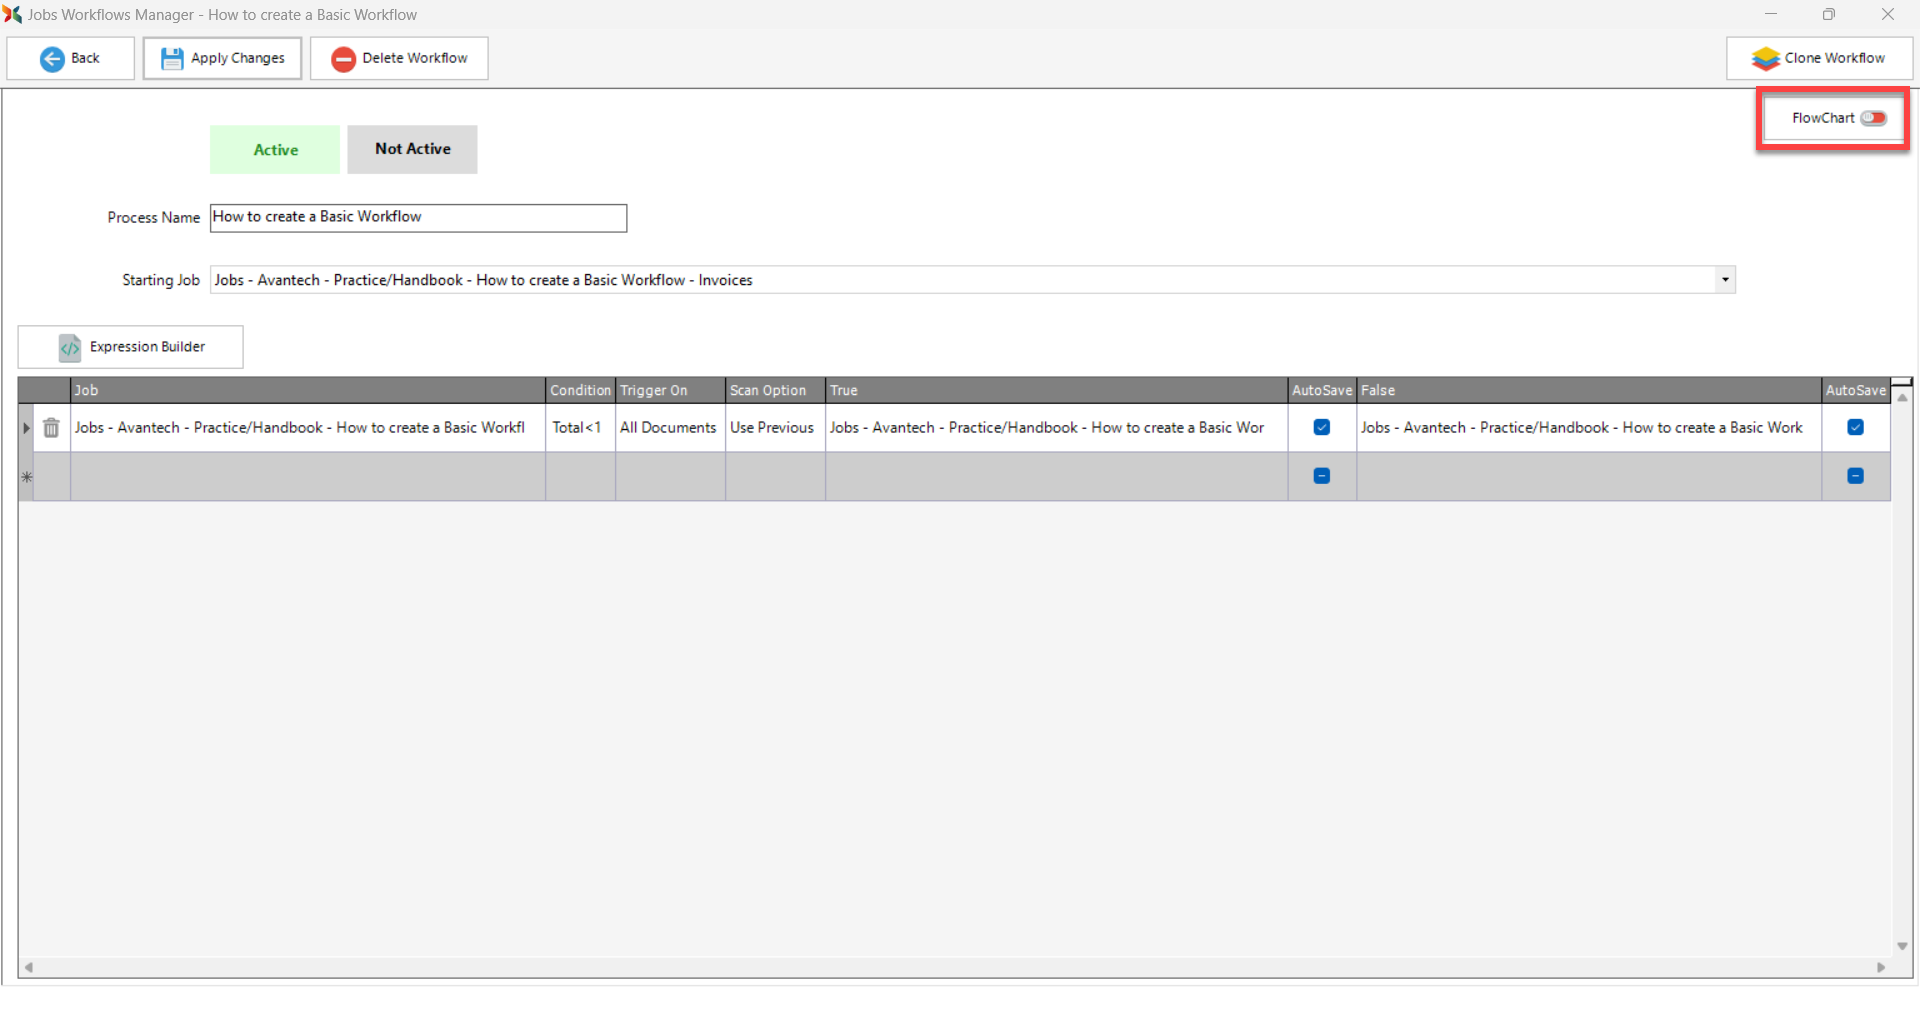The image size is (1920, 1020).
Task: Expand the Starting Job dropdown
Action: (1724, 280)
